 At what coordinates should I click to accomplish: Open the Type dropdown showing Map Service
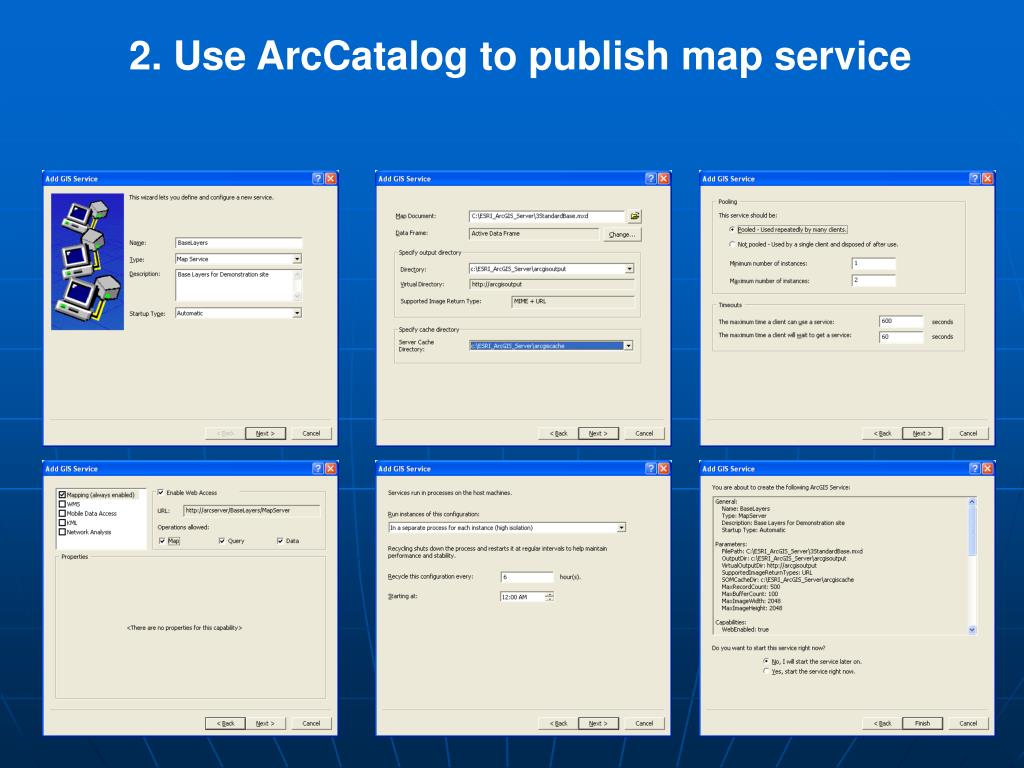pos(297,259)
